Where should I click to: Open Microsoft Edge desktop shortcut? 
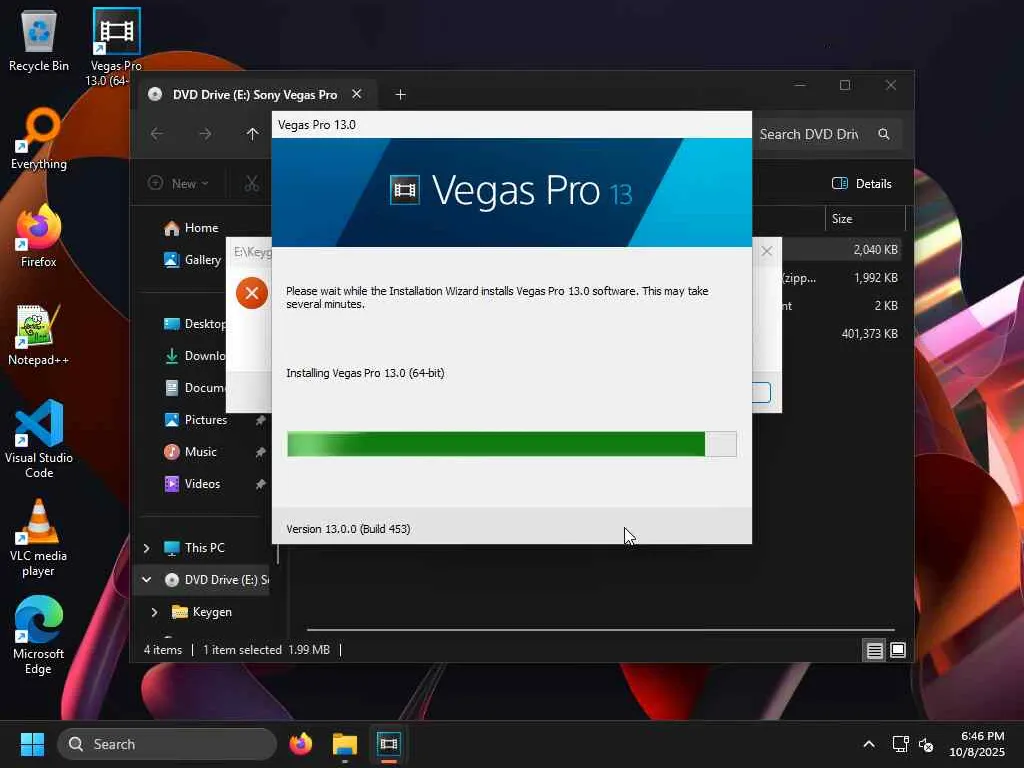[39, 636]
